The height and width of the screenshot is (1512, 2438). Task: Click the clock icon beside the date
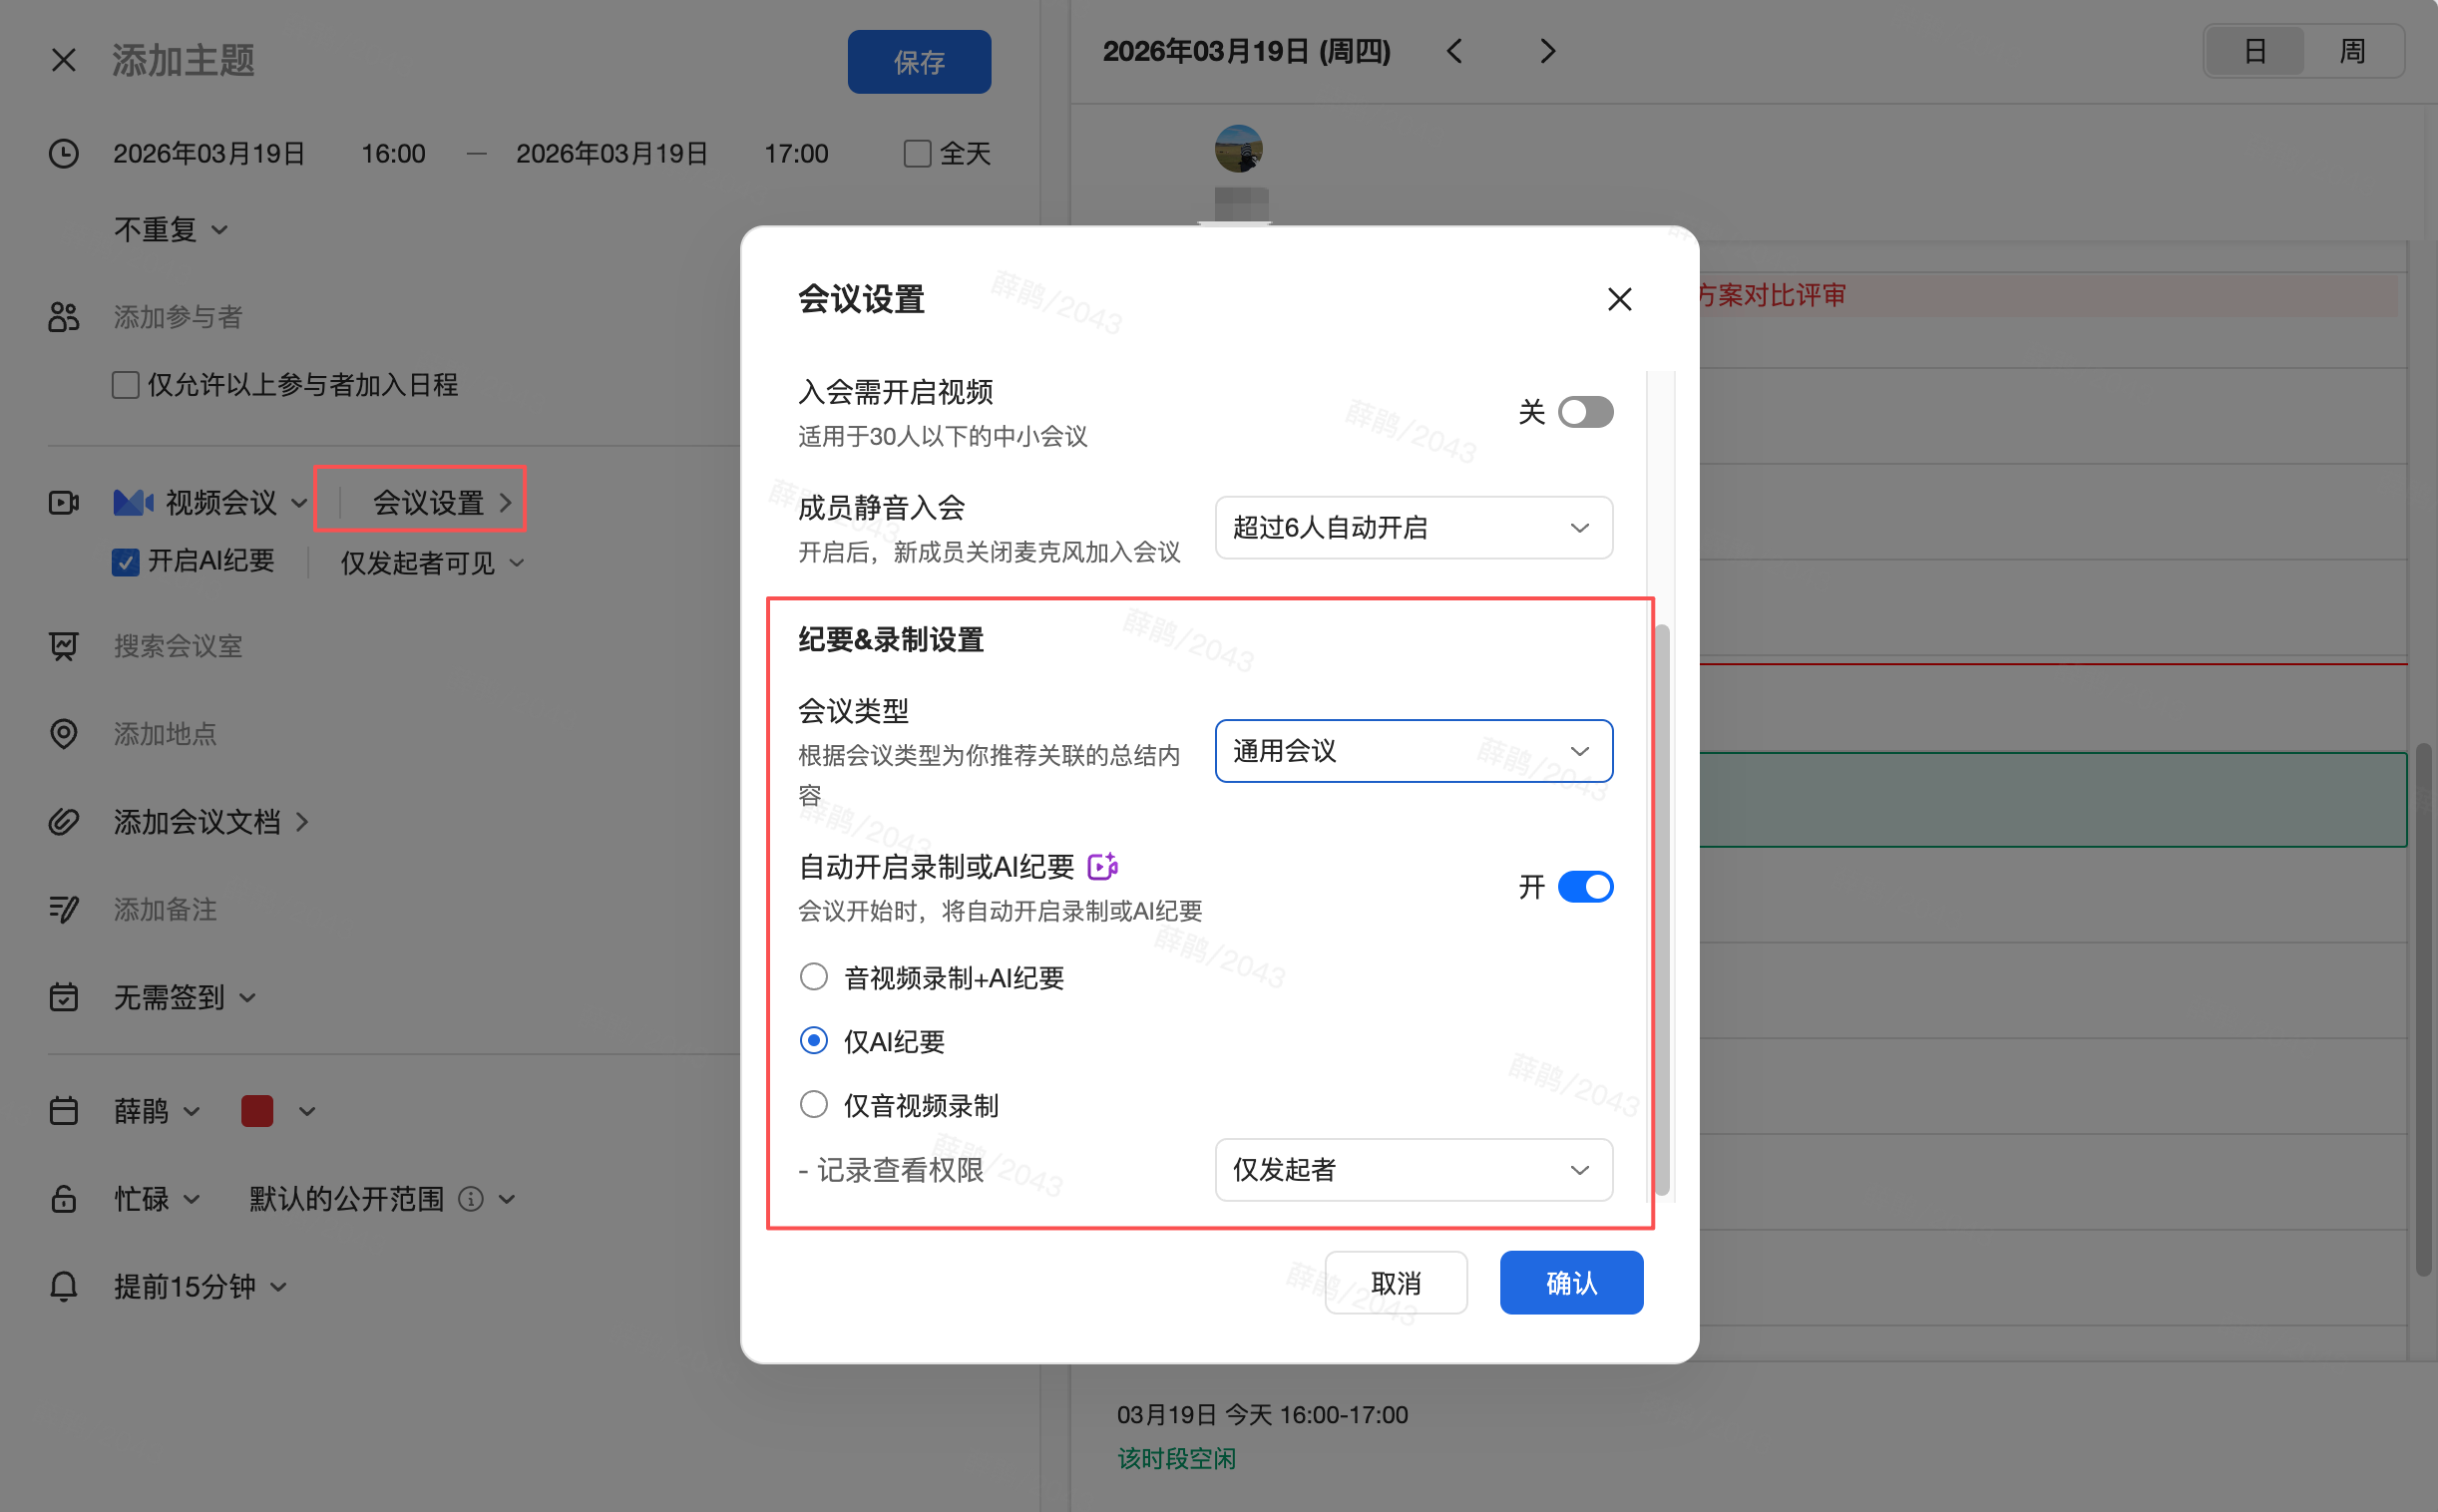point(63,153)
